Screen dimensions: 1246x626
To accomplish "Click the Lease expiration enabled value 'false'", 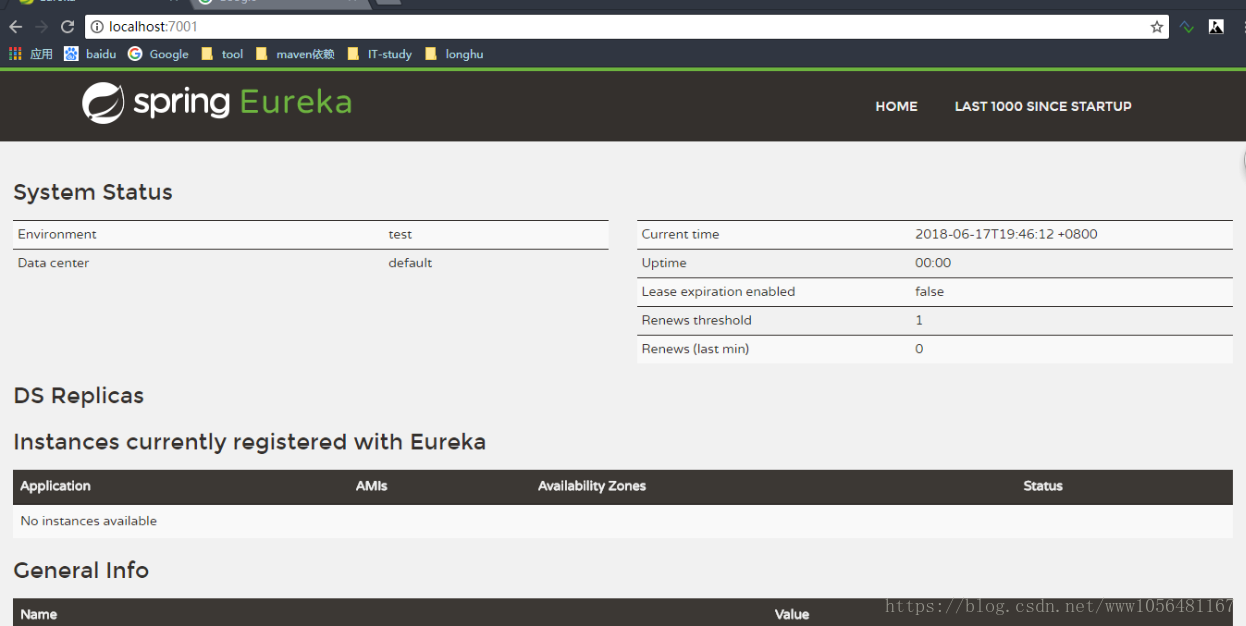I will coord(929,292).
